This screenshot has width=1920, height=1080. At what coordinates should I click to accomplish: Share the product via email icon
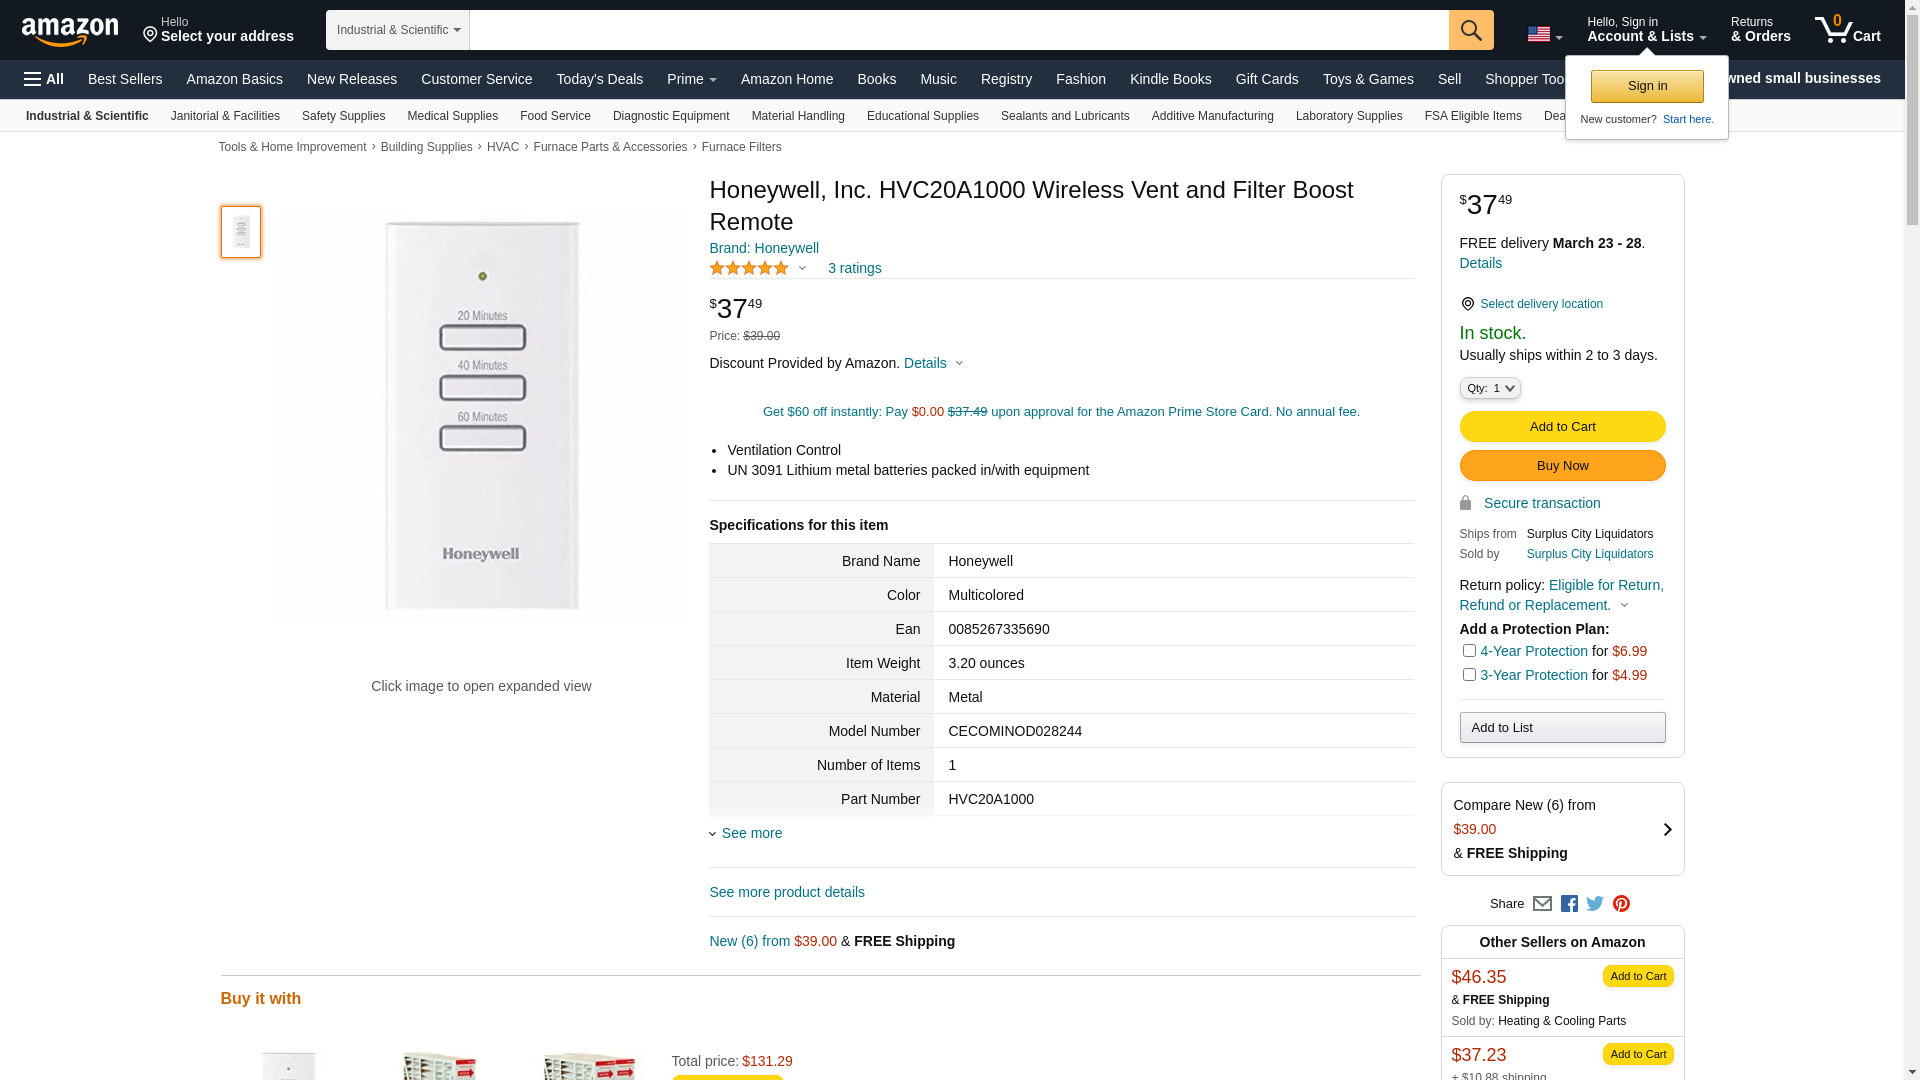click(1542, 904)
